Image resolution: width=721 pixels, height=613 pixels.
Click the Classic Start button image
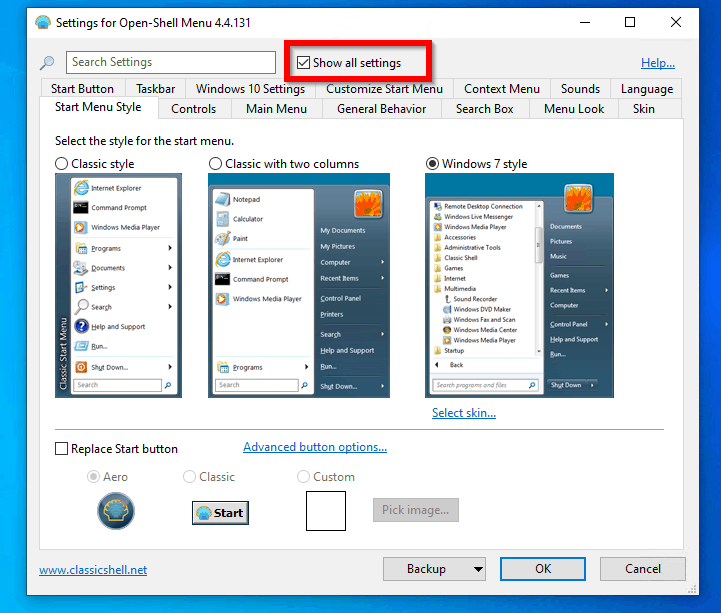point(220,512)
